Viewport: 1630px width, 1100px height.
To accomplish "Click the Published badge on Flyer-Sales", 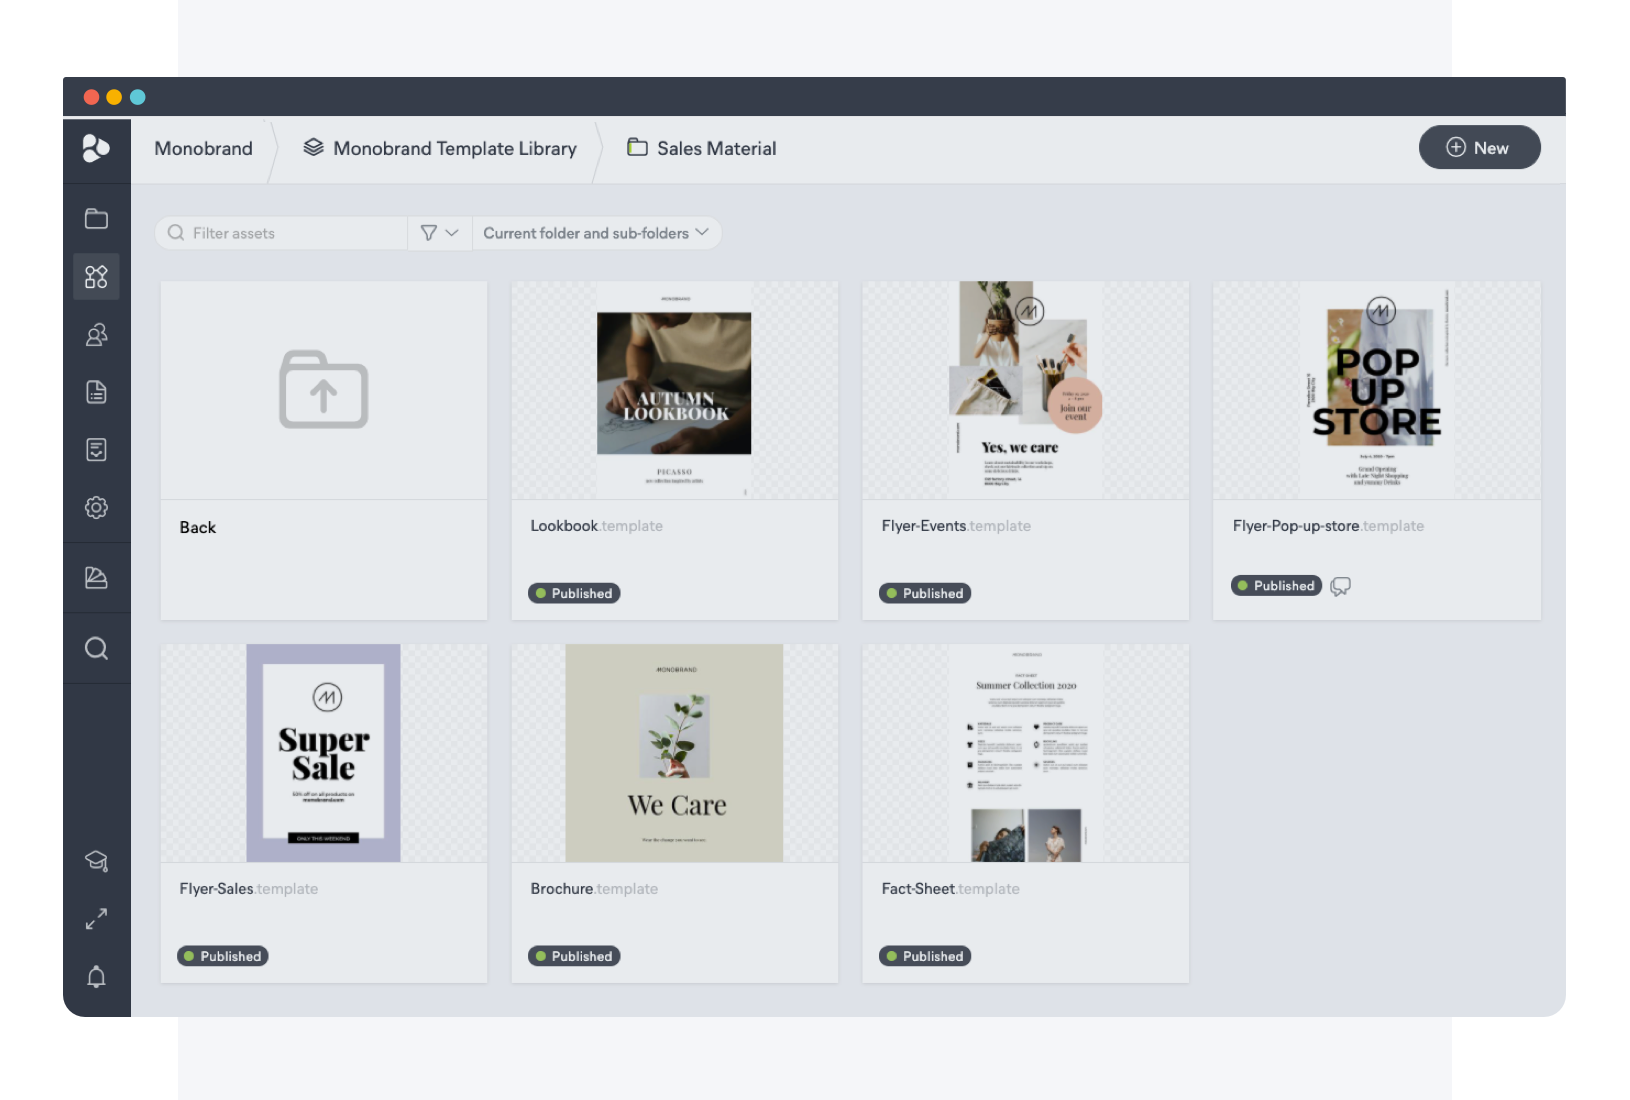I will (x=223, y=957).
